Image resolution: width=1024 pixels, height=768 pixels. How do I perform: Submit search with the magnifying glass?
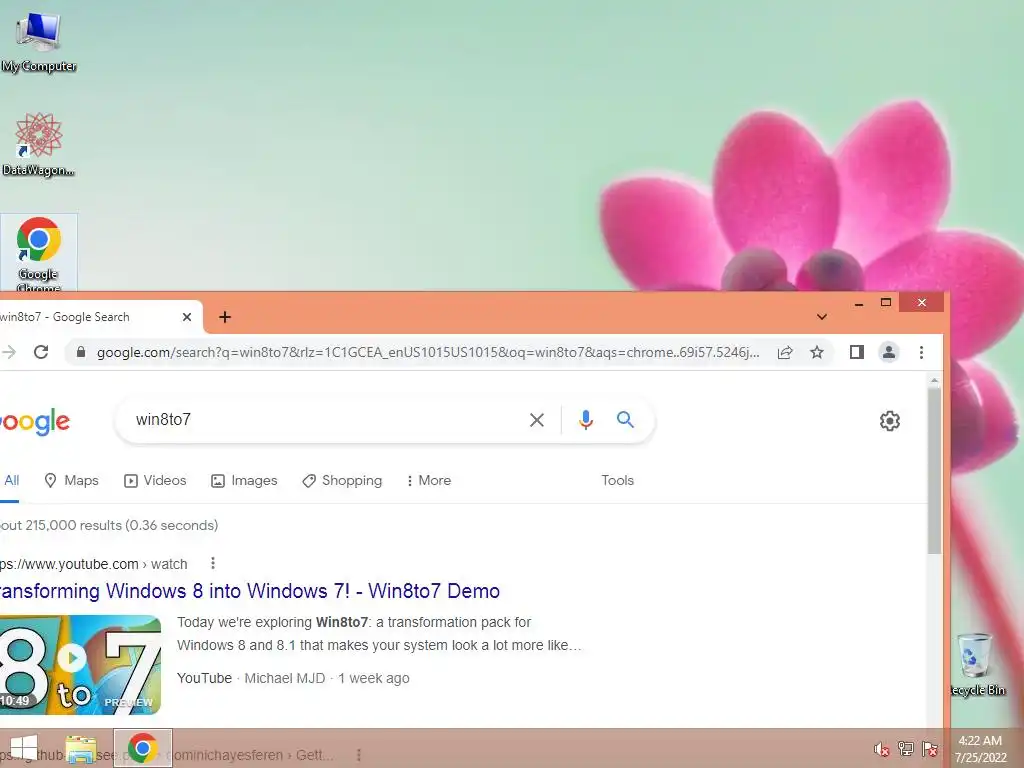click(625, 419)
